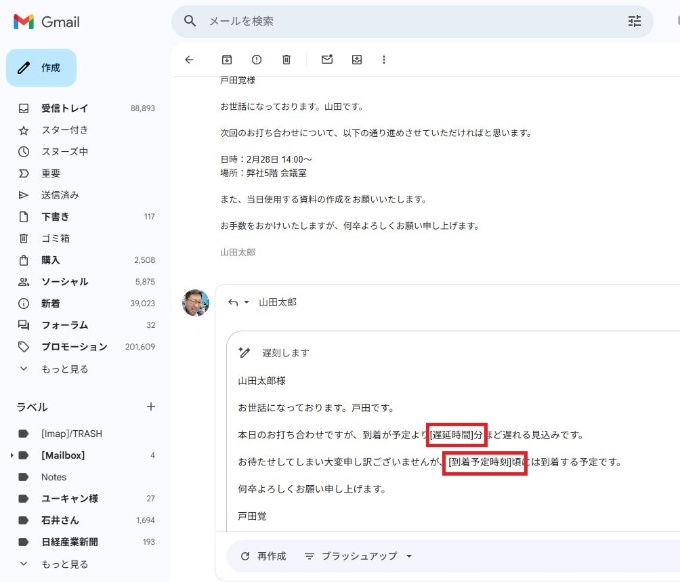Click the signature 山田太郎 in email
The width and height of the screenshot is (680, 582).
tap(238, 252)
